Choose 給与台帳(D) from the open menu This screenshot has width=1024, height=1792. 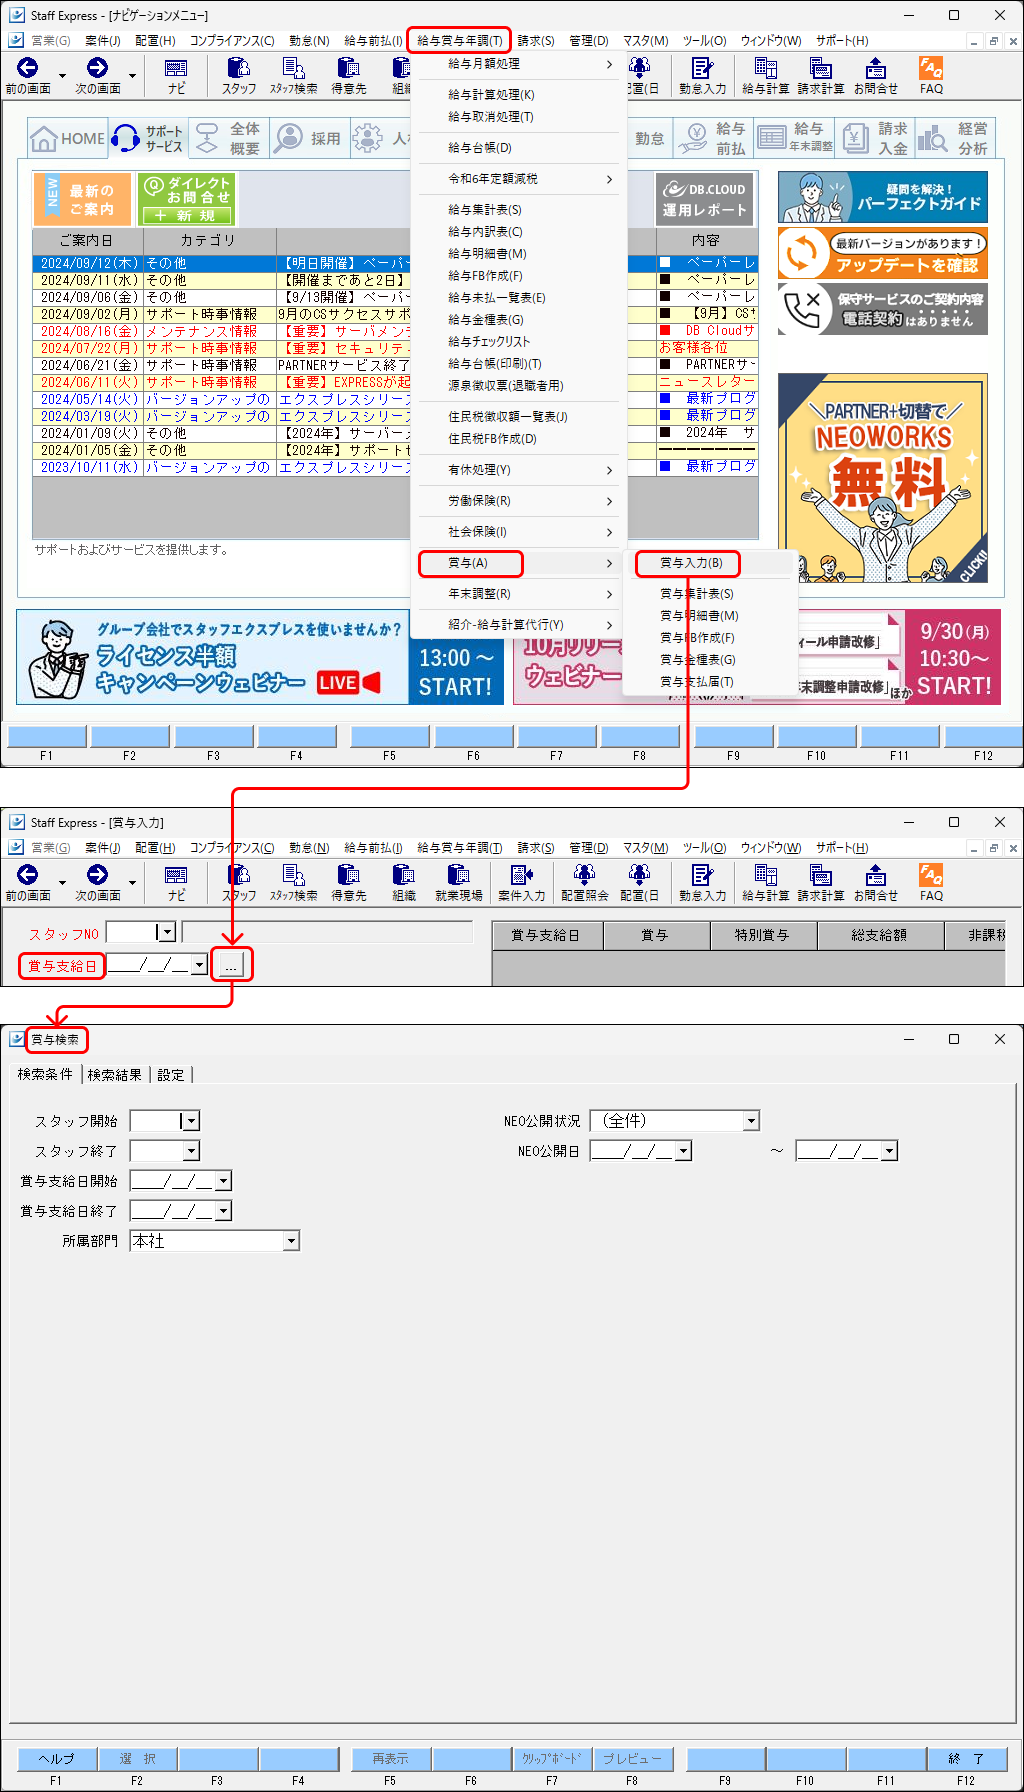[480, 148]
